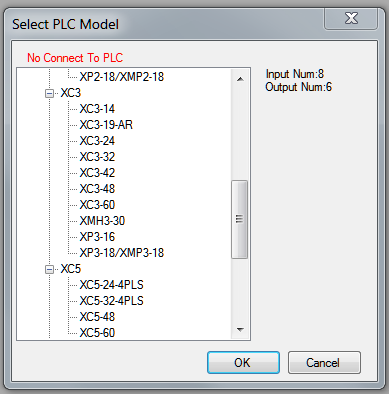
Task: Choose the XC3-14 model
Action: coord(97,109)
